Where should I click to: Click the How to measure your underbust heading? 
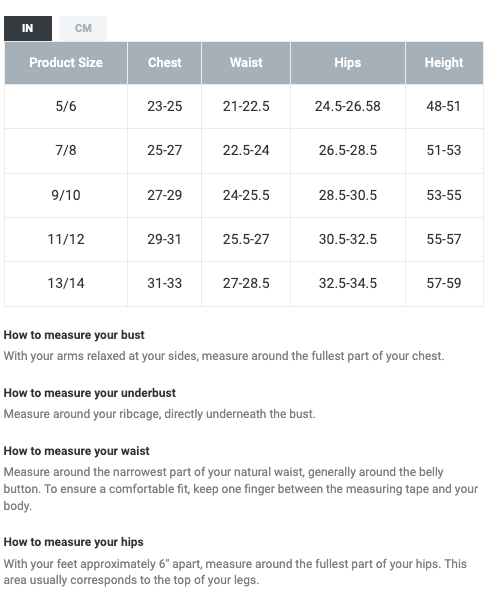tap(90, 393)
